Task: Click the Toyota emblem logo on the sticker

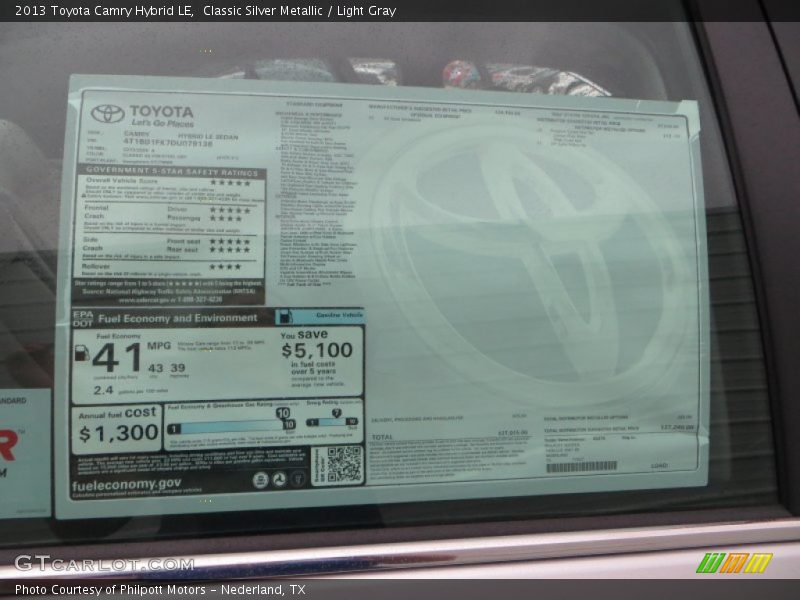Action: point(108,114)
